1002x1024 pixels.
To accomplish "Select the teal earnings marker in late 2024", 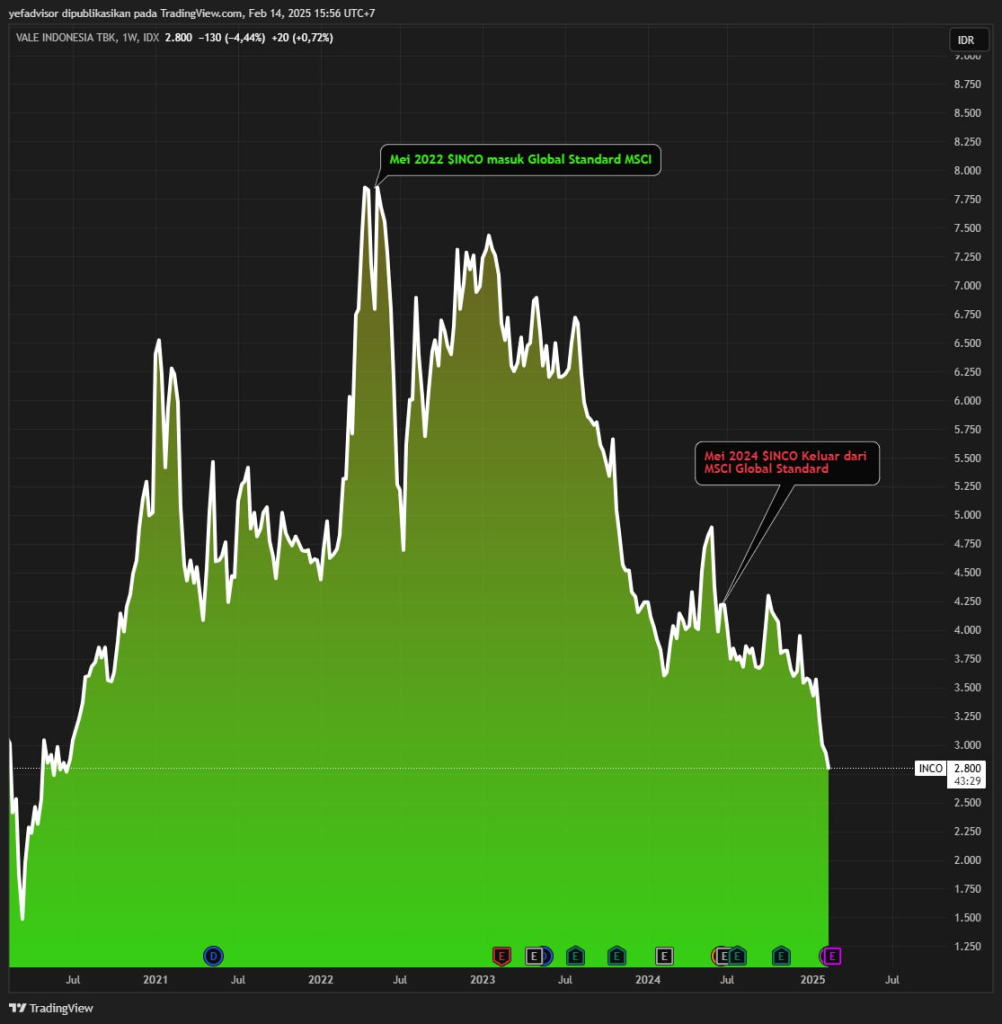I will click(x=781, y=956).
